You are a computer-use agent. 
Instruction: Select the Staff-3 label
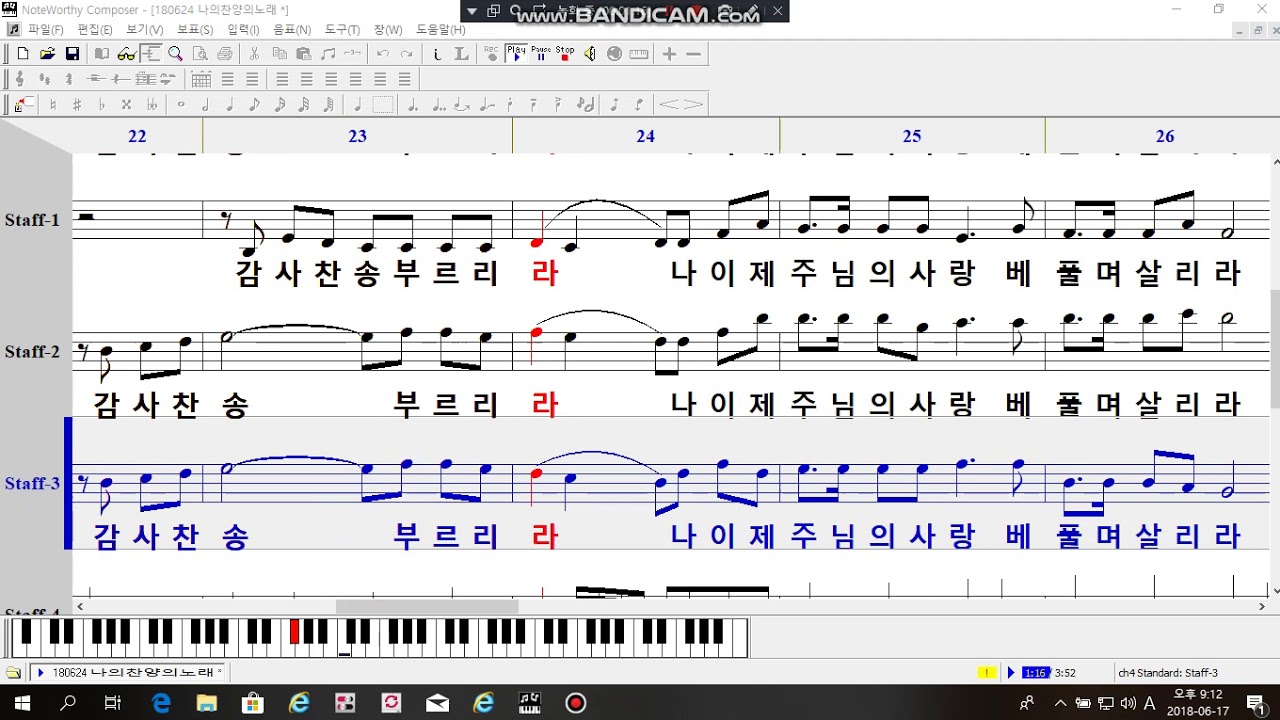pyautogui.click(x=32, y=484)
